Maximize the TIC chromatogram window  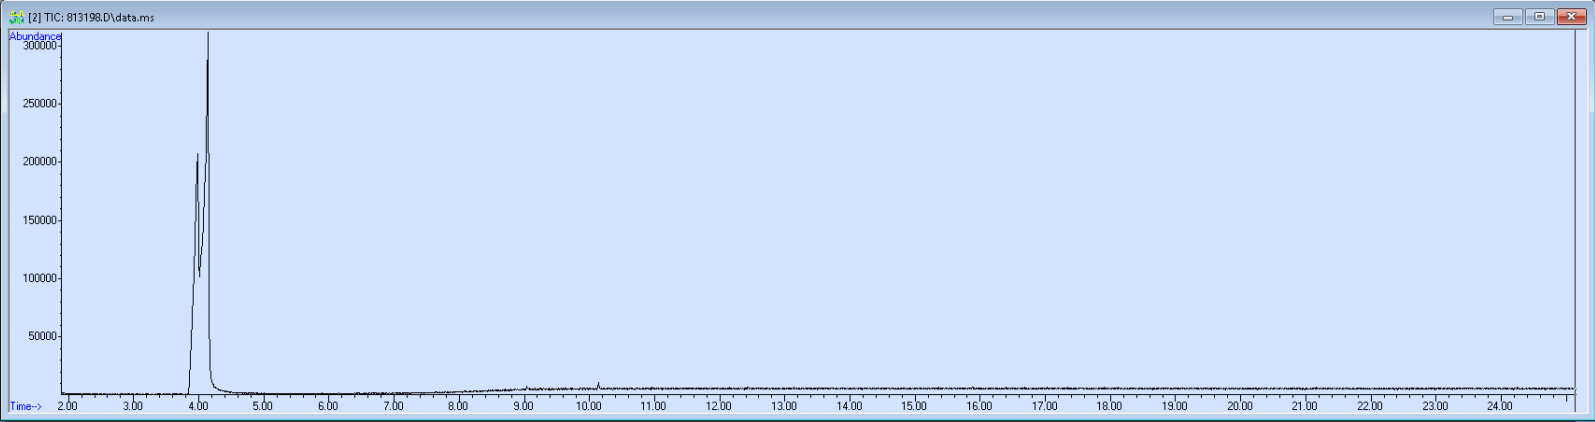[1539, 17]
